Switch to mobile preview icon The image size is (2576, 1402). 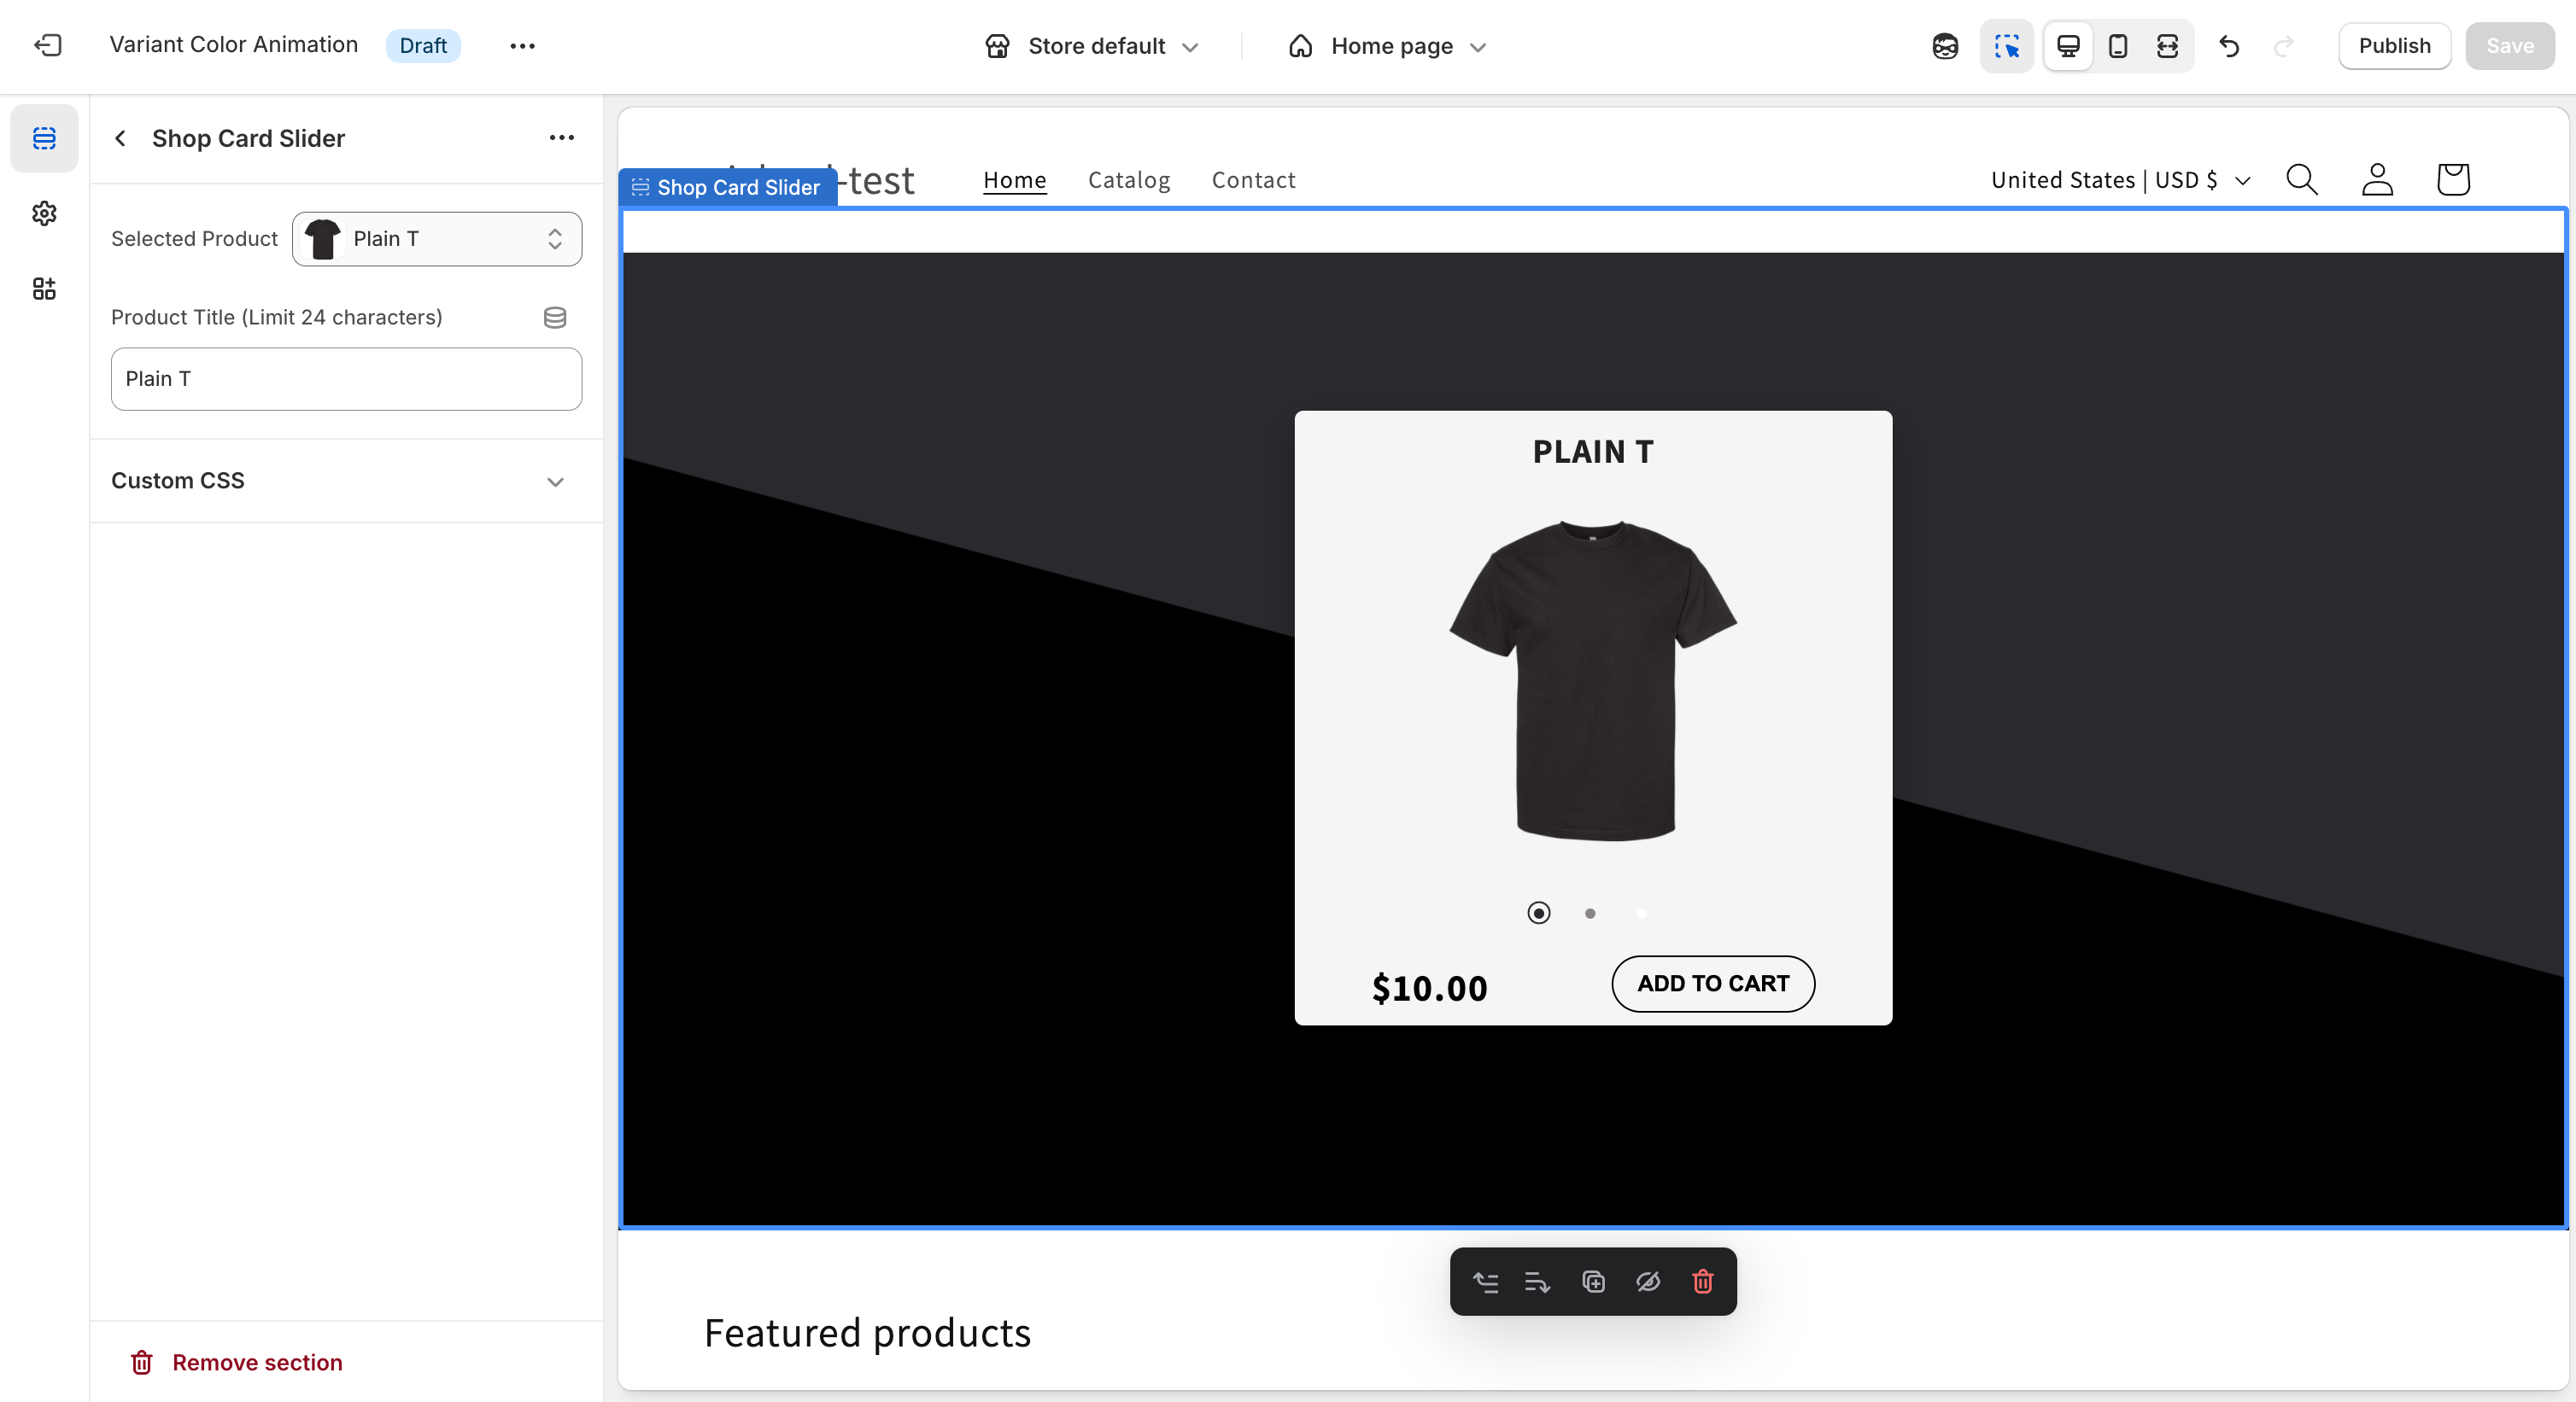[x=2117, y=46]
